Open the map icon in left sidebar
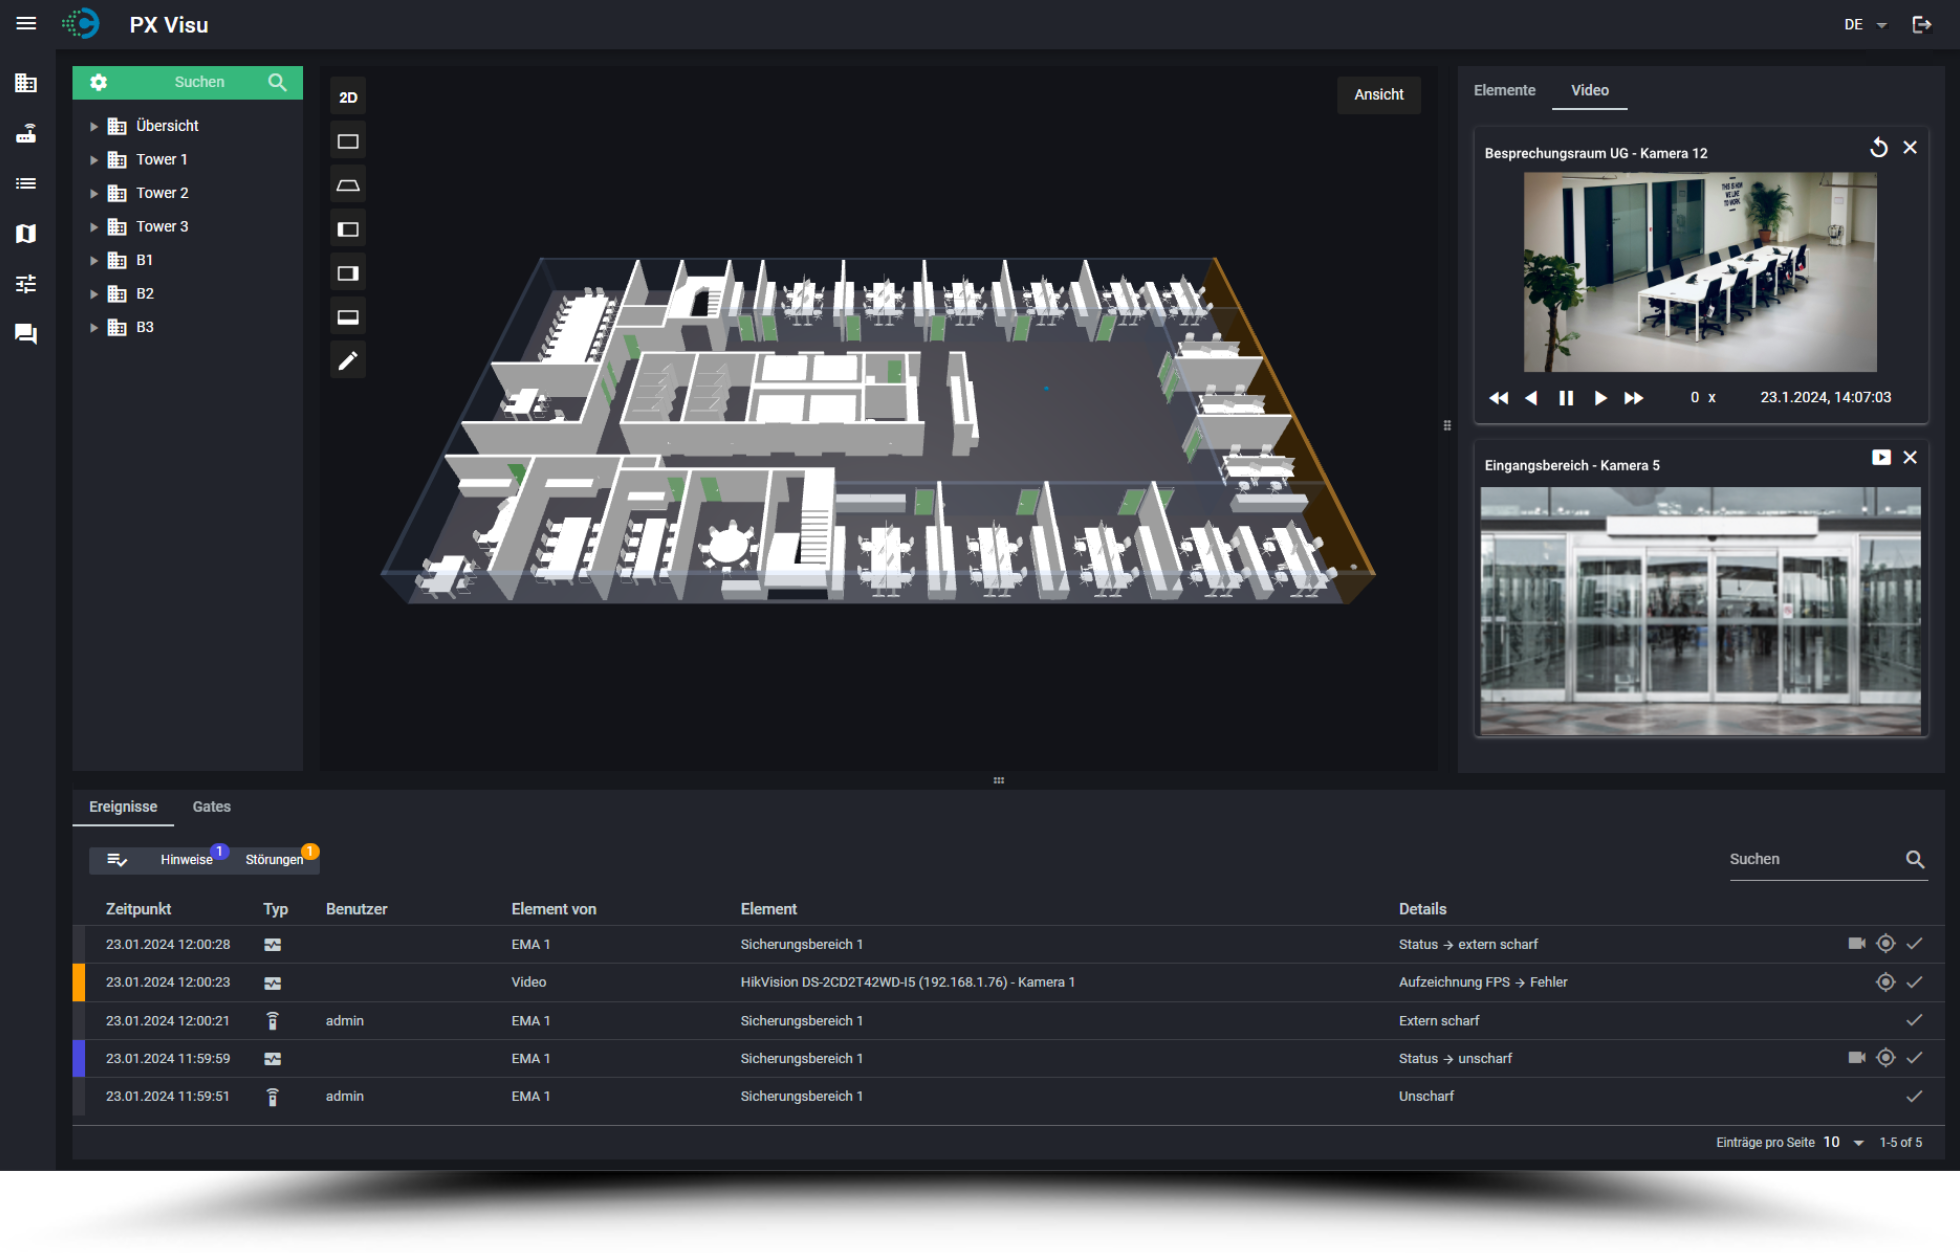 tap(26, 233)
